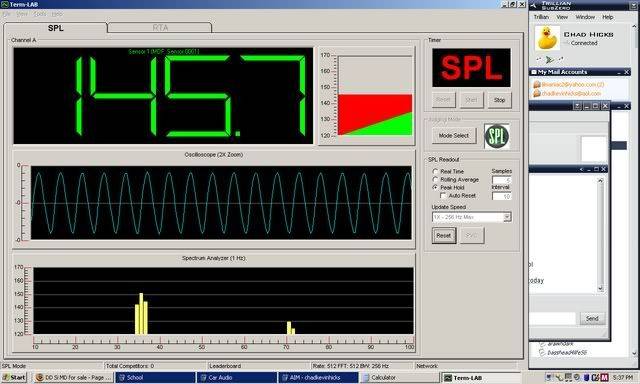Open DD SI MD for sale taskbar item
Image resolution: width=640 pixels, height=384 pixels.
click(x=73, y=377)
